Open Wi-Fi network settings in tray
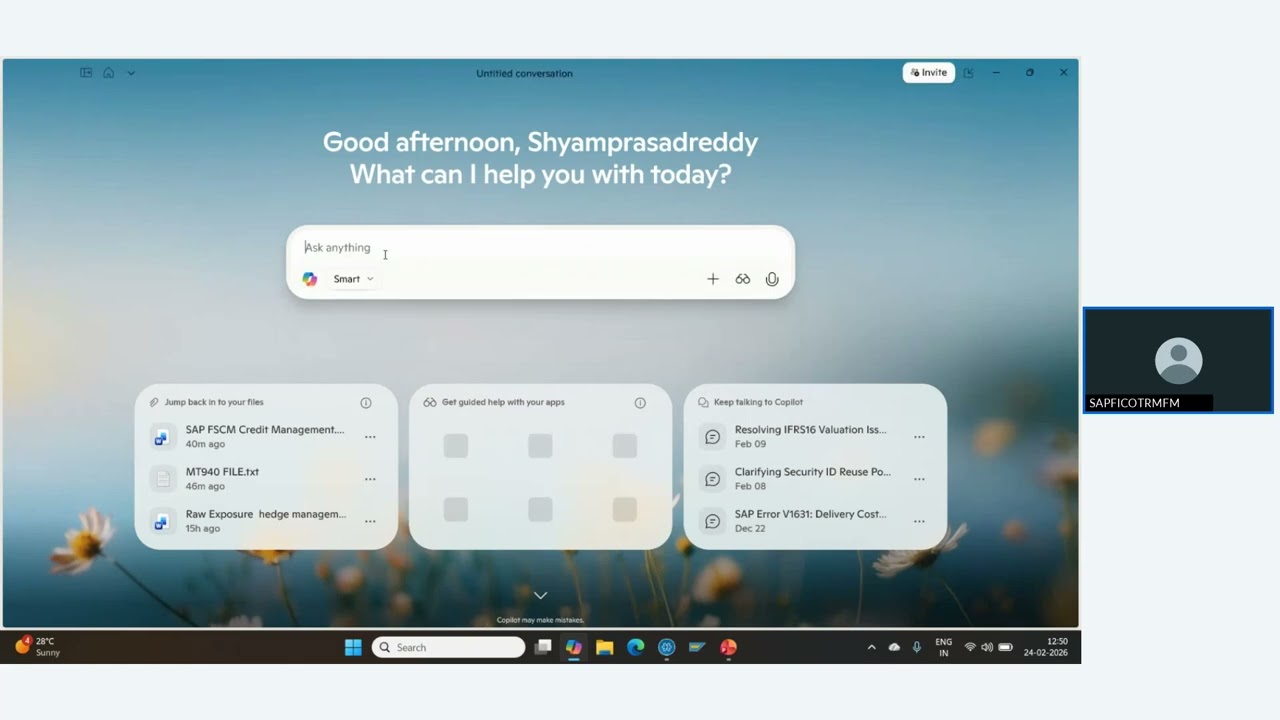The height and width of the screenshot is (720, 1280). click(x=970, y=647)
